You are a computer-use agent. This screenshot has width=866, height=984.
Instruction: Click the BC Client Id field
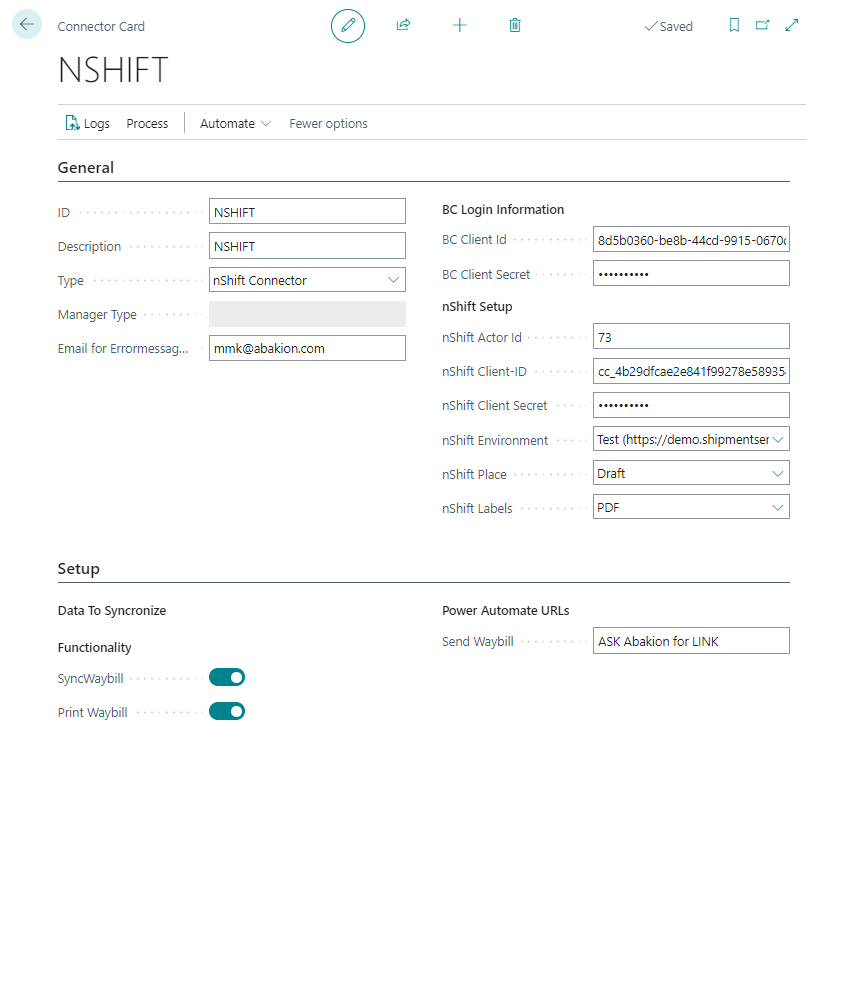691,240
